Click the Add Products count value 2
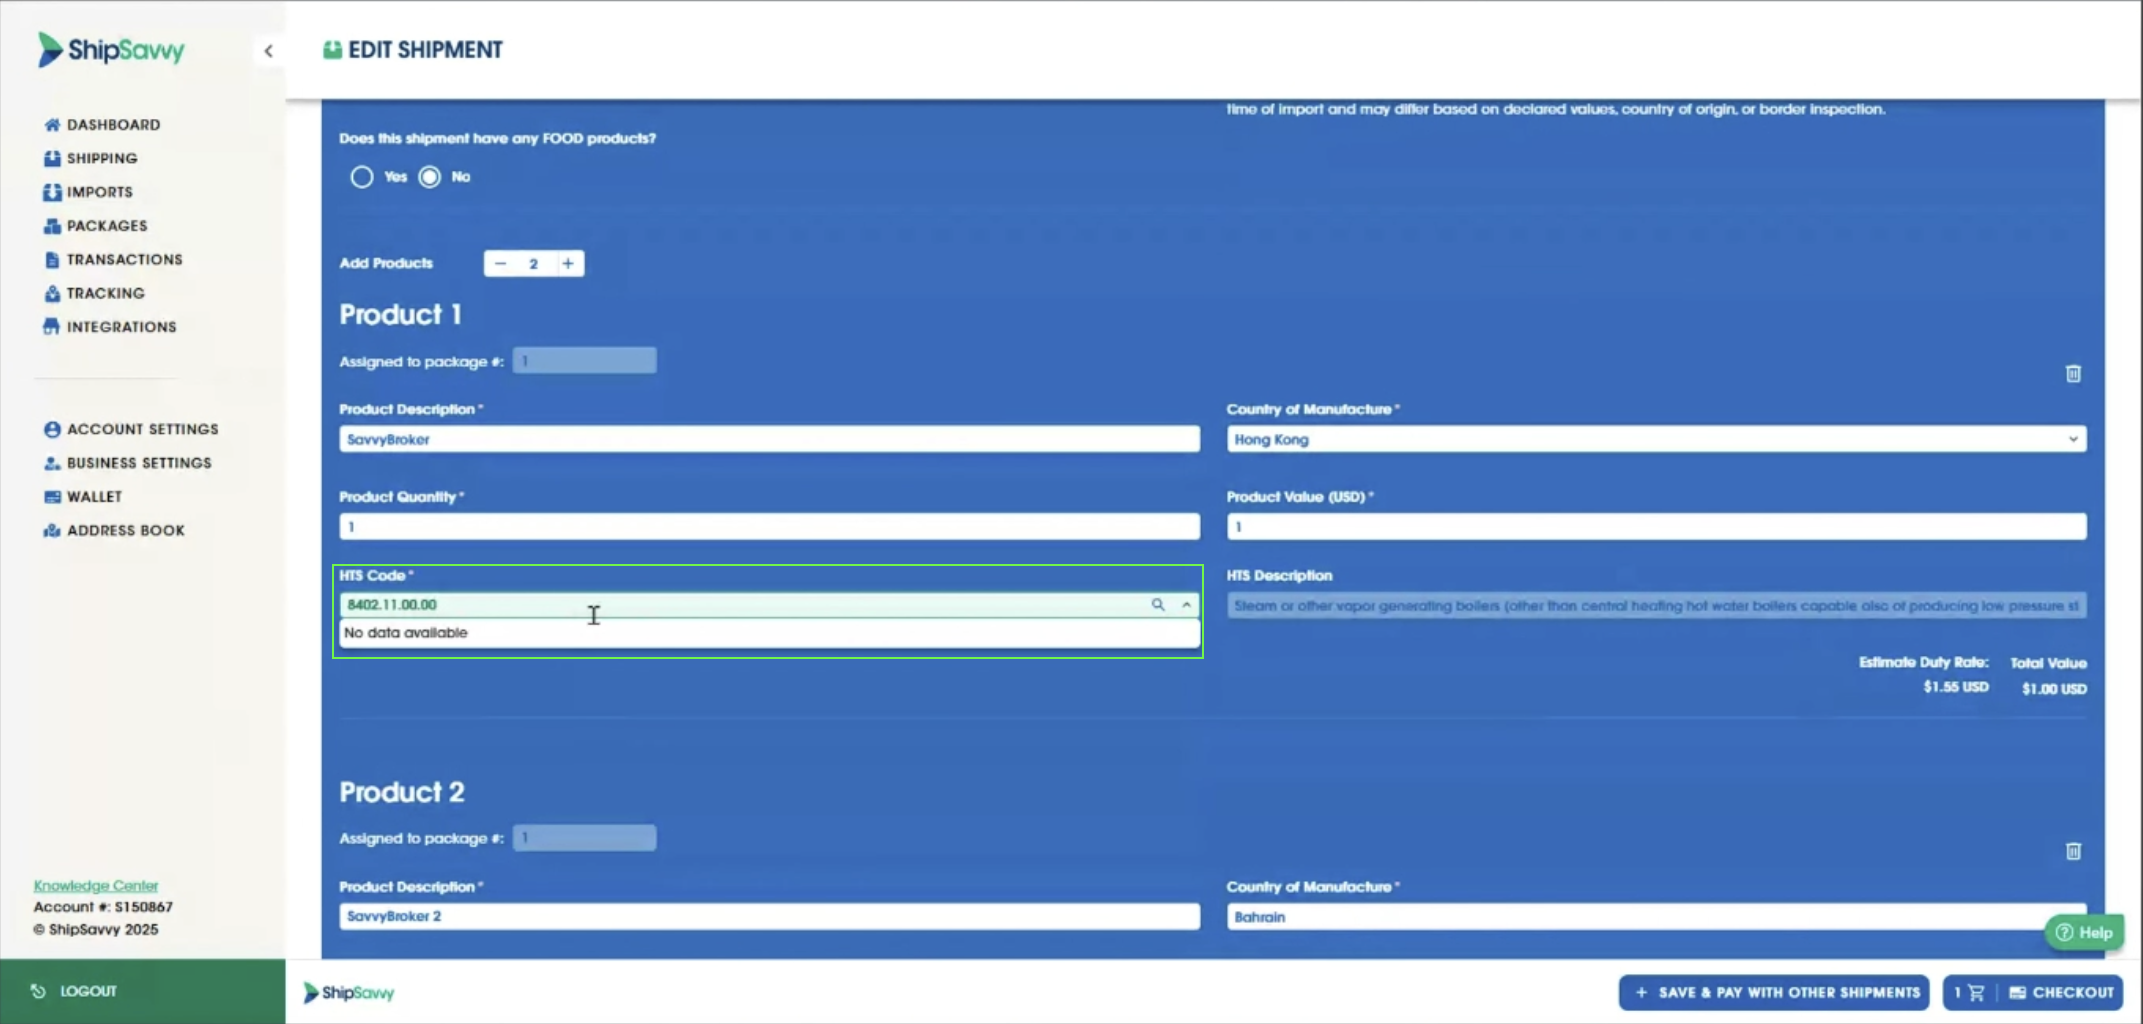The image size is (2143, 1024). tap(534, 264)
